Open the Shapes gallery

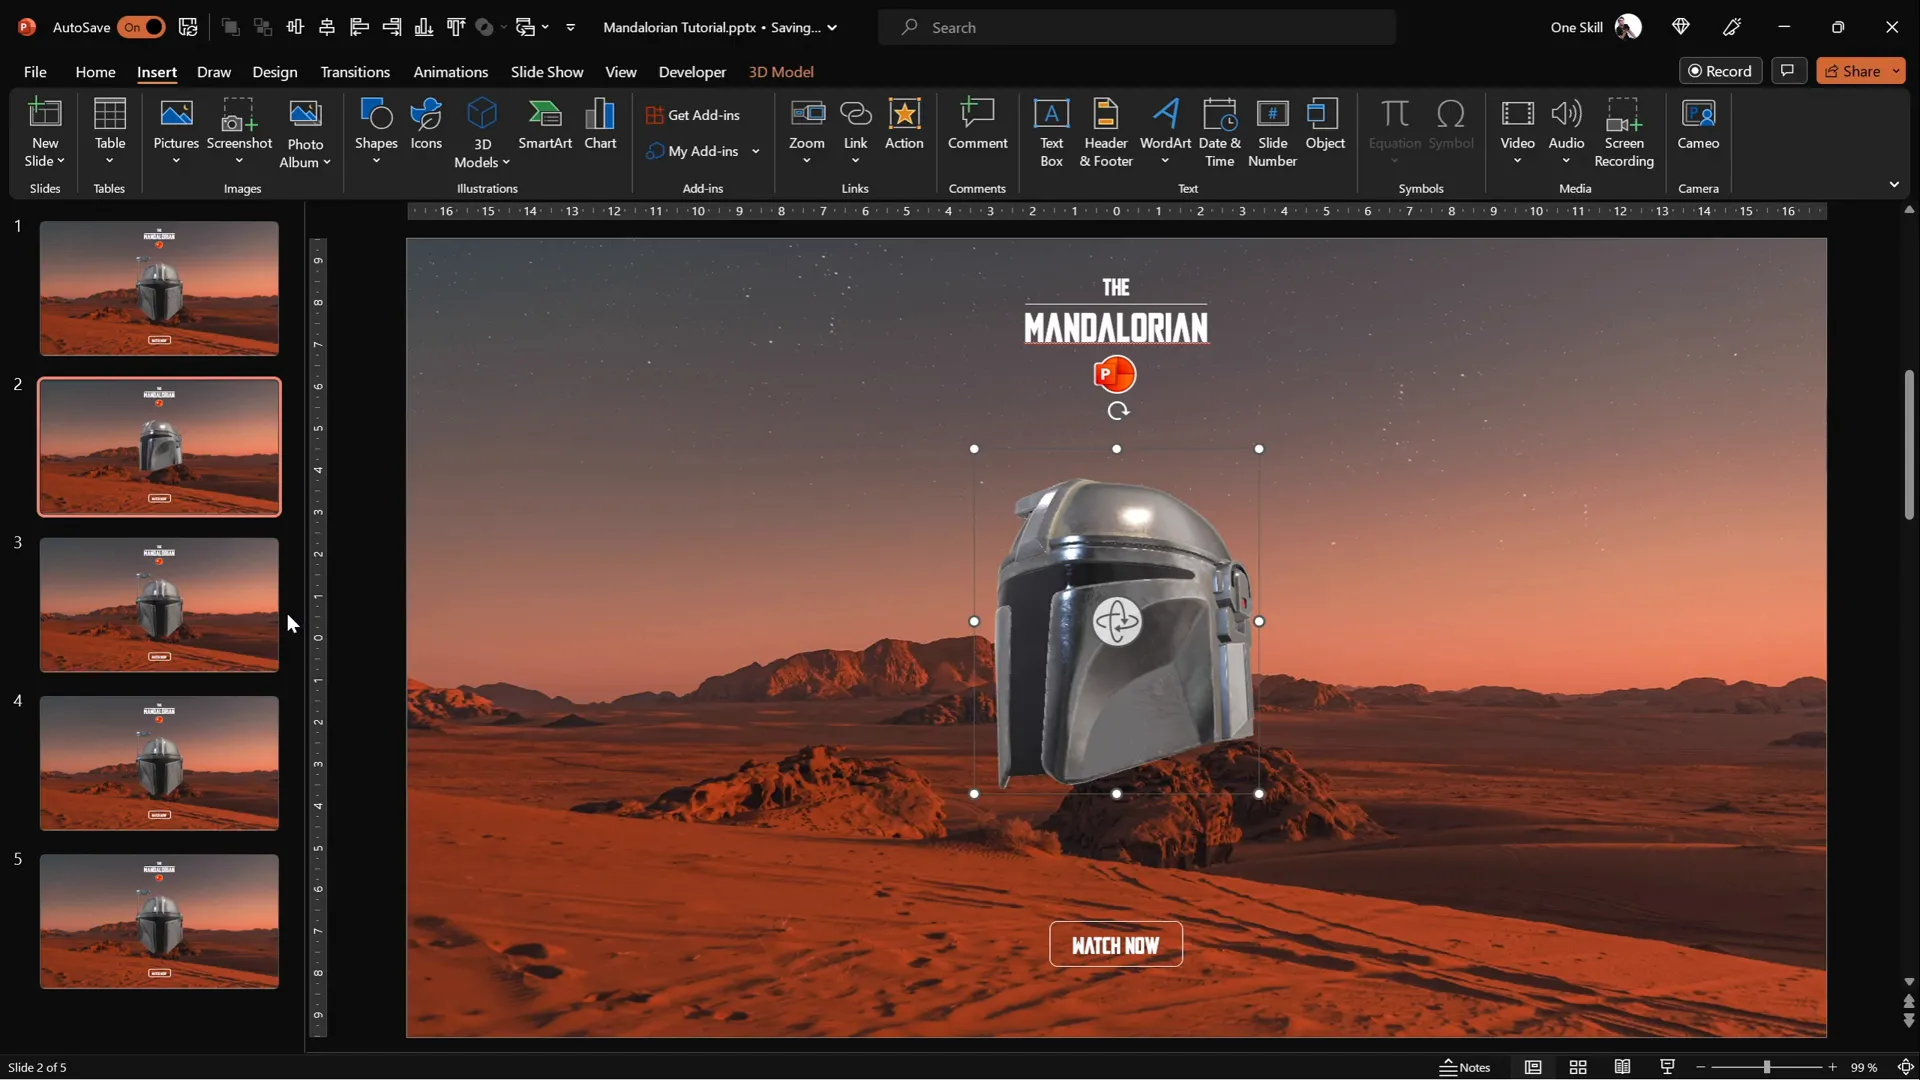pyautogui.click(x=376, y=132)
